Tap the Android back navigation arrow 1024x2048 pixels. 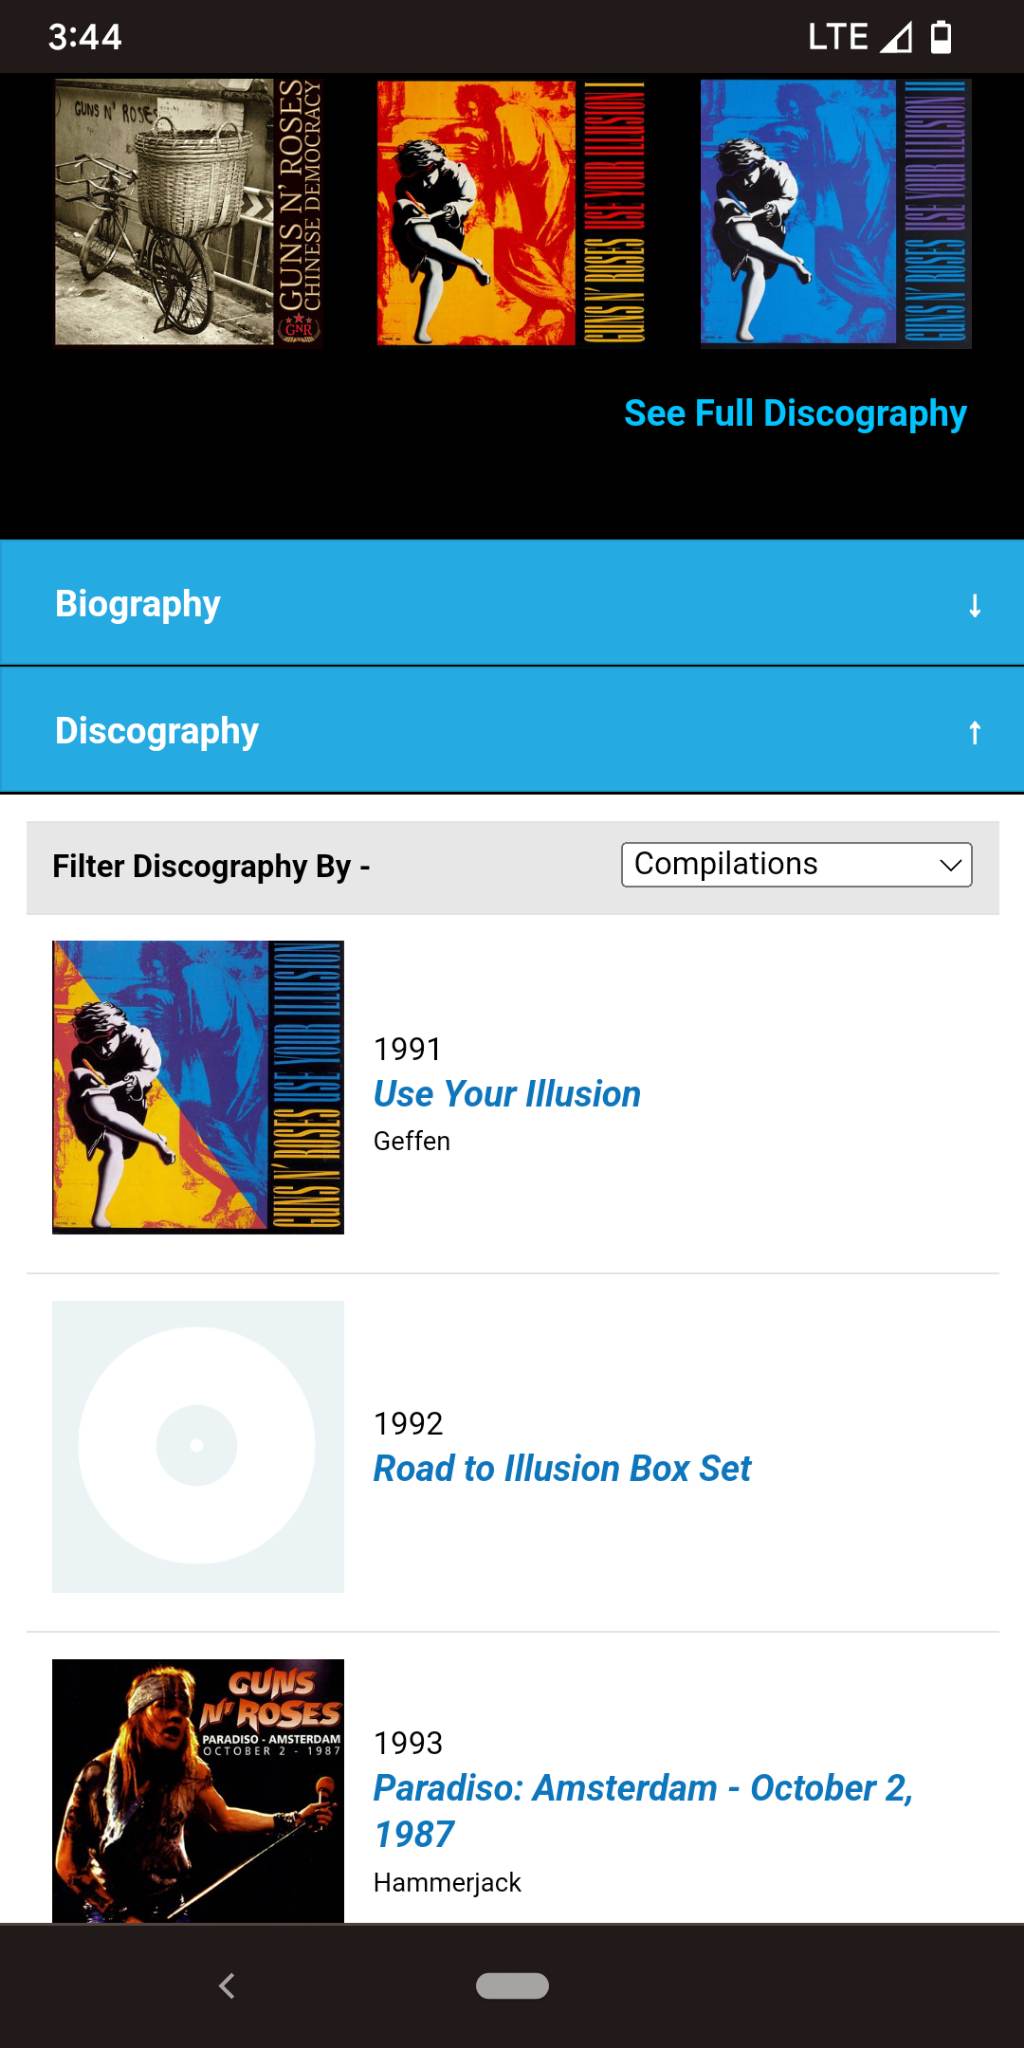pyautogui.click(x=227, y=1985)
